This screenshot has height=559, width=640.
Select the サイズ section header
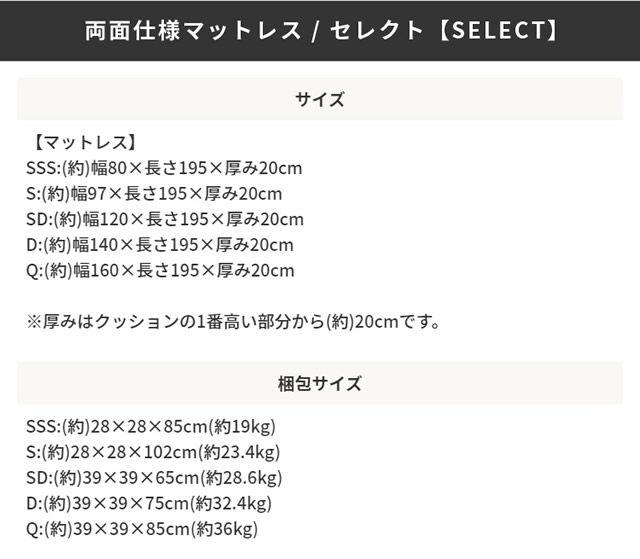[x=320, y=99]
